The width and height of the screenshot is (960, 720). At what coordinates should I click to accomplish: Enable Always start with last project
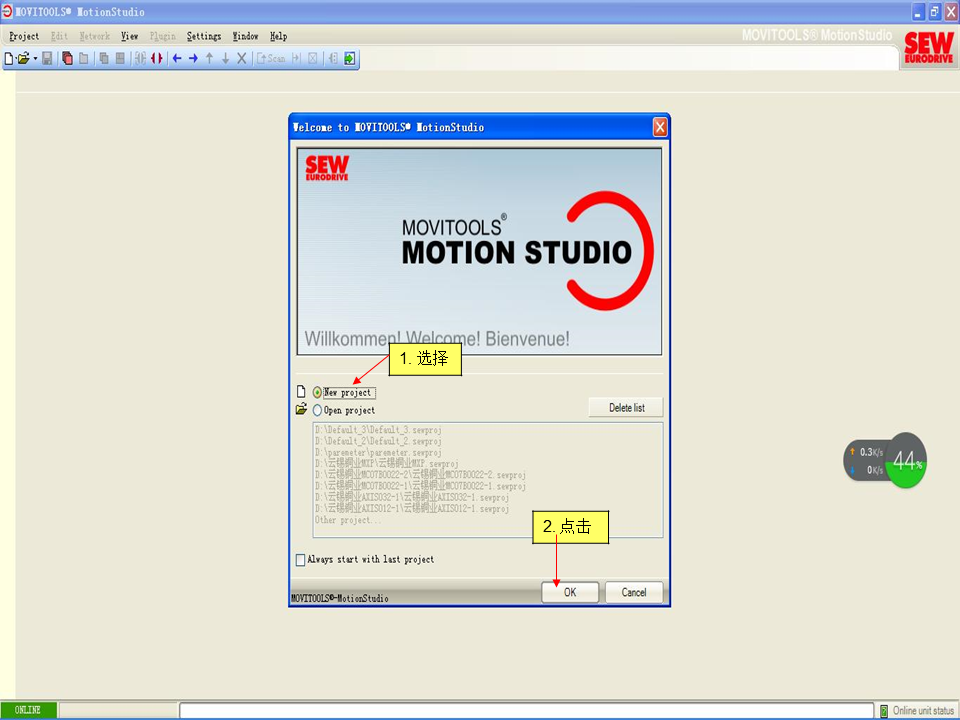pos(301,560)
